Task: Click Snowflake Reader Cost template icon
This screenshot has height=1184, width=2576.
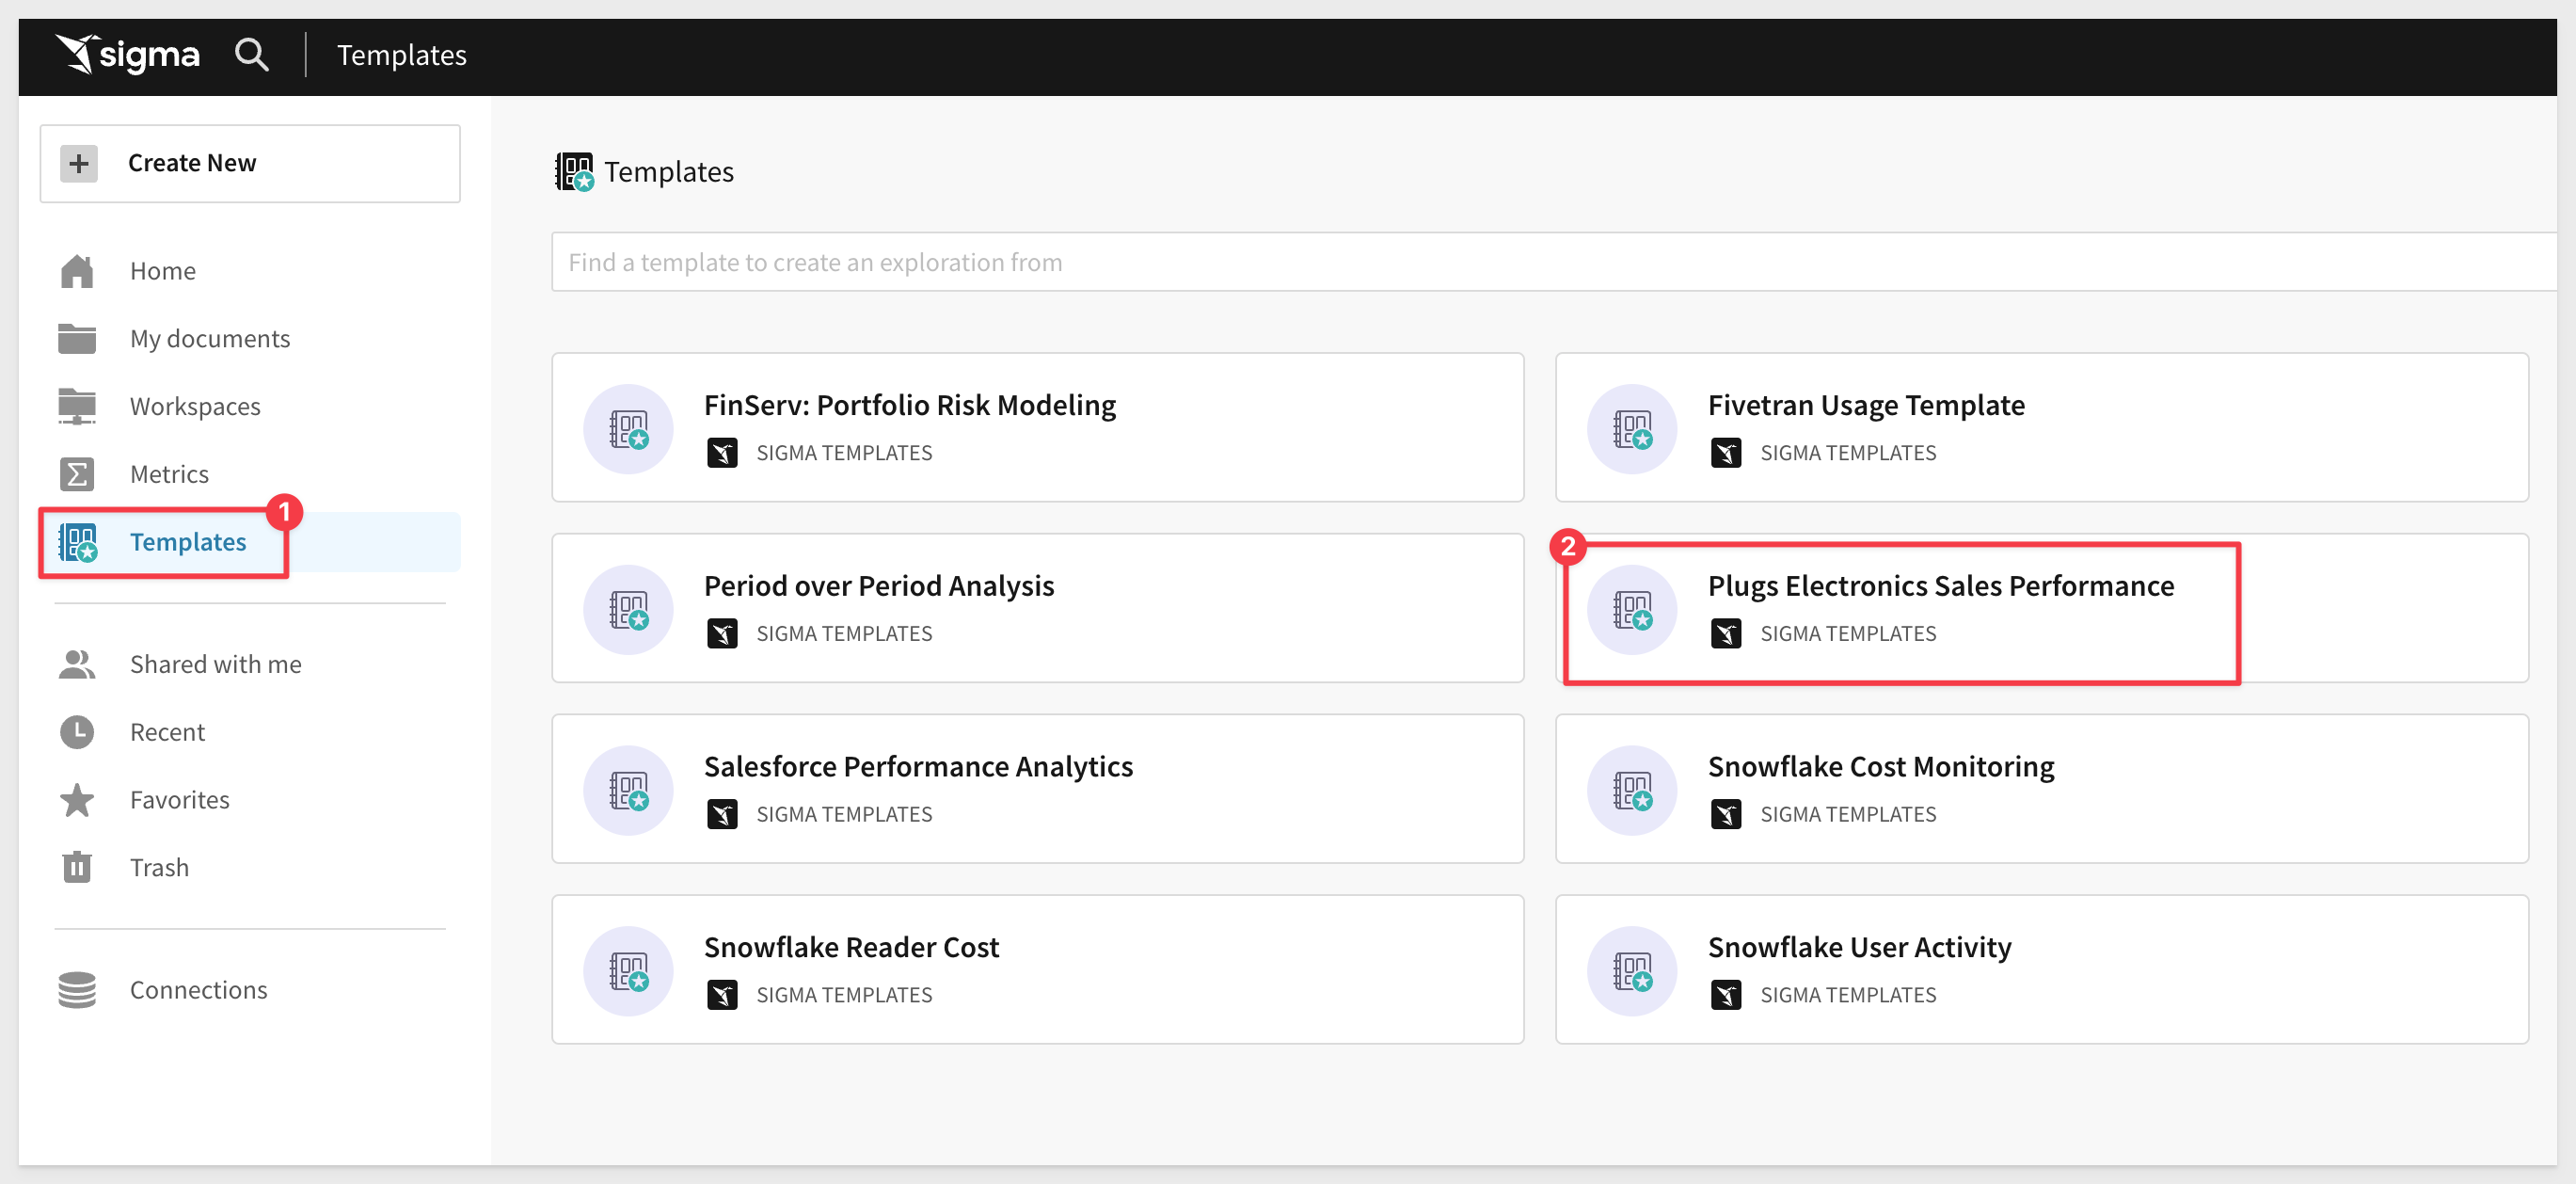Action: 629,971
